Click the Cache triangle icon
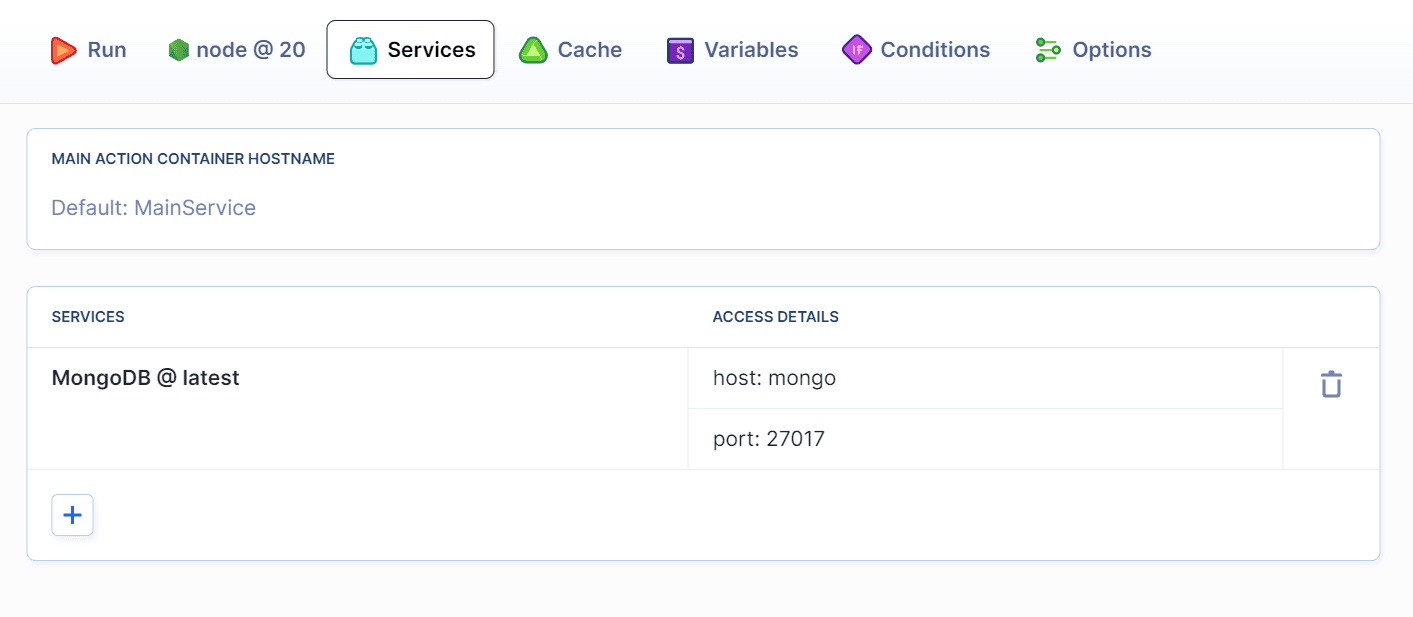The height and width of the screenshot is (617, 1413). 533,49
